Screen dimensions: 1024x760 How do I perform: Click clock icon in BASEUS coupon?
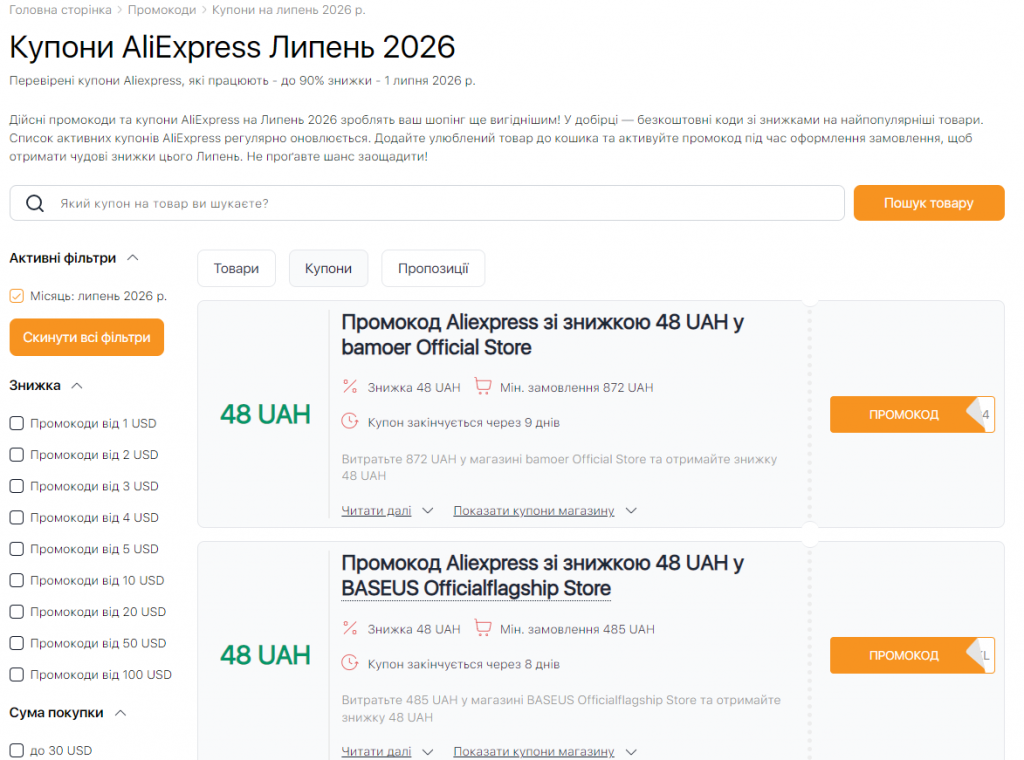coord(350,663)
